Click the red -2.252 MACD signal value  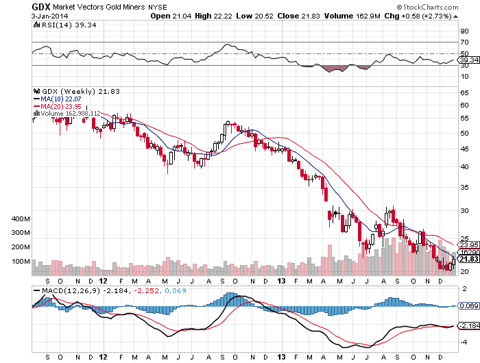point(147,291)
